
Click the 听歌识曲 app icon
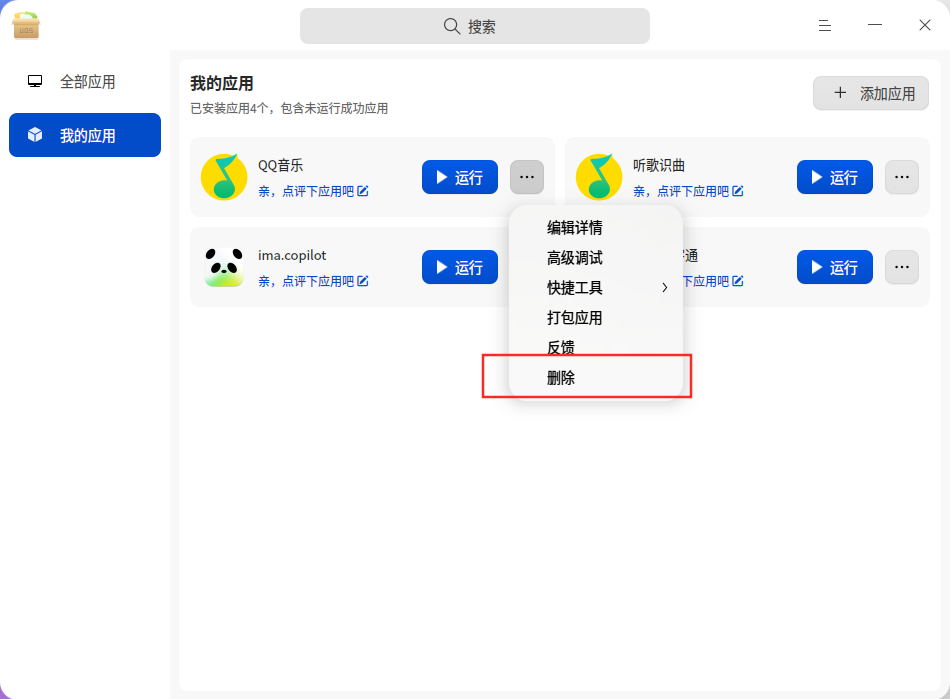tap(599, 177)
